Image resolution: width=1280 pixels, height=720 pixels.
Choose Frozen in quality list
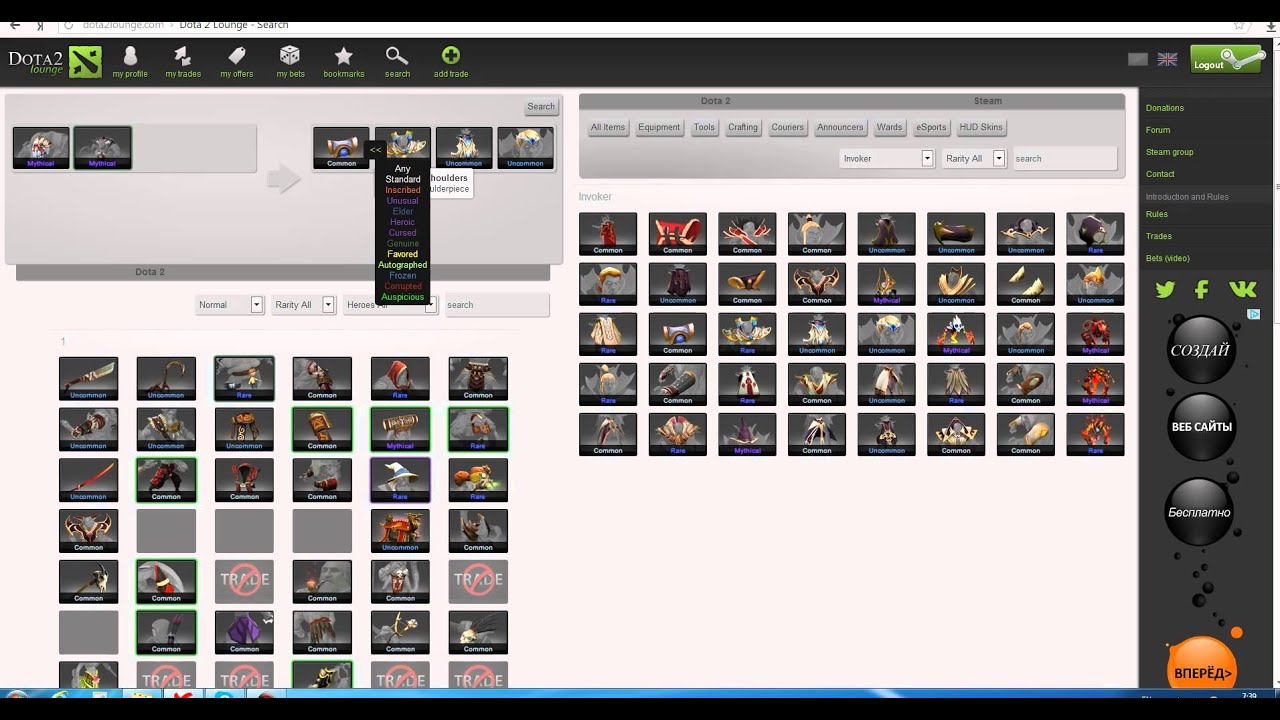point(403,276)
